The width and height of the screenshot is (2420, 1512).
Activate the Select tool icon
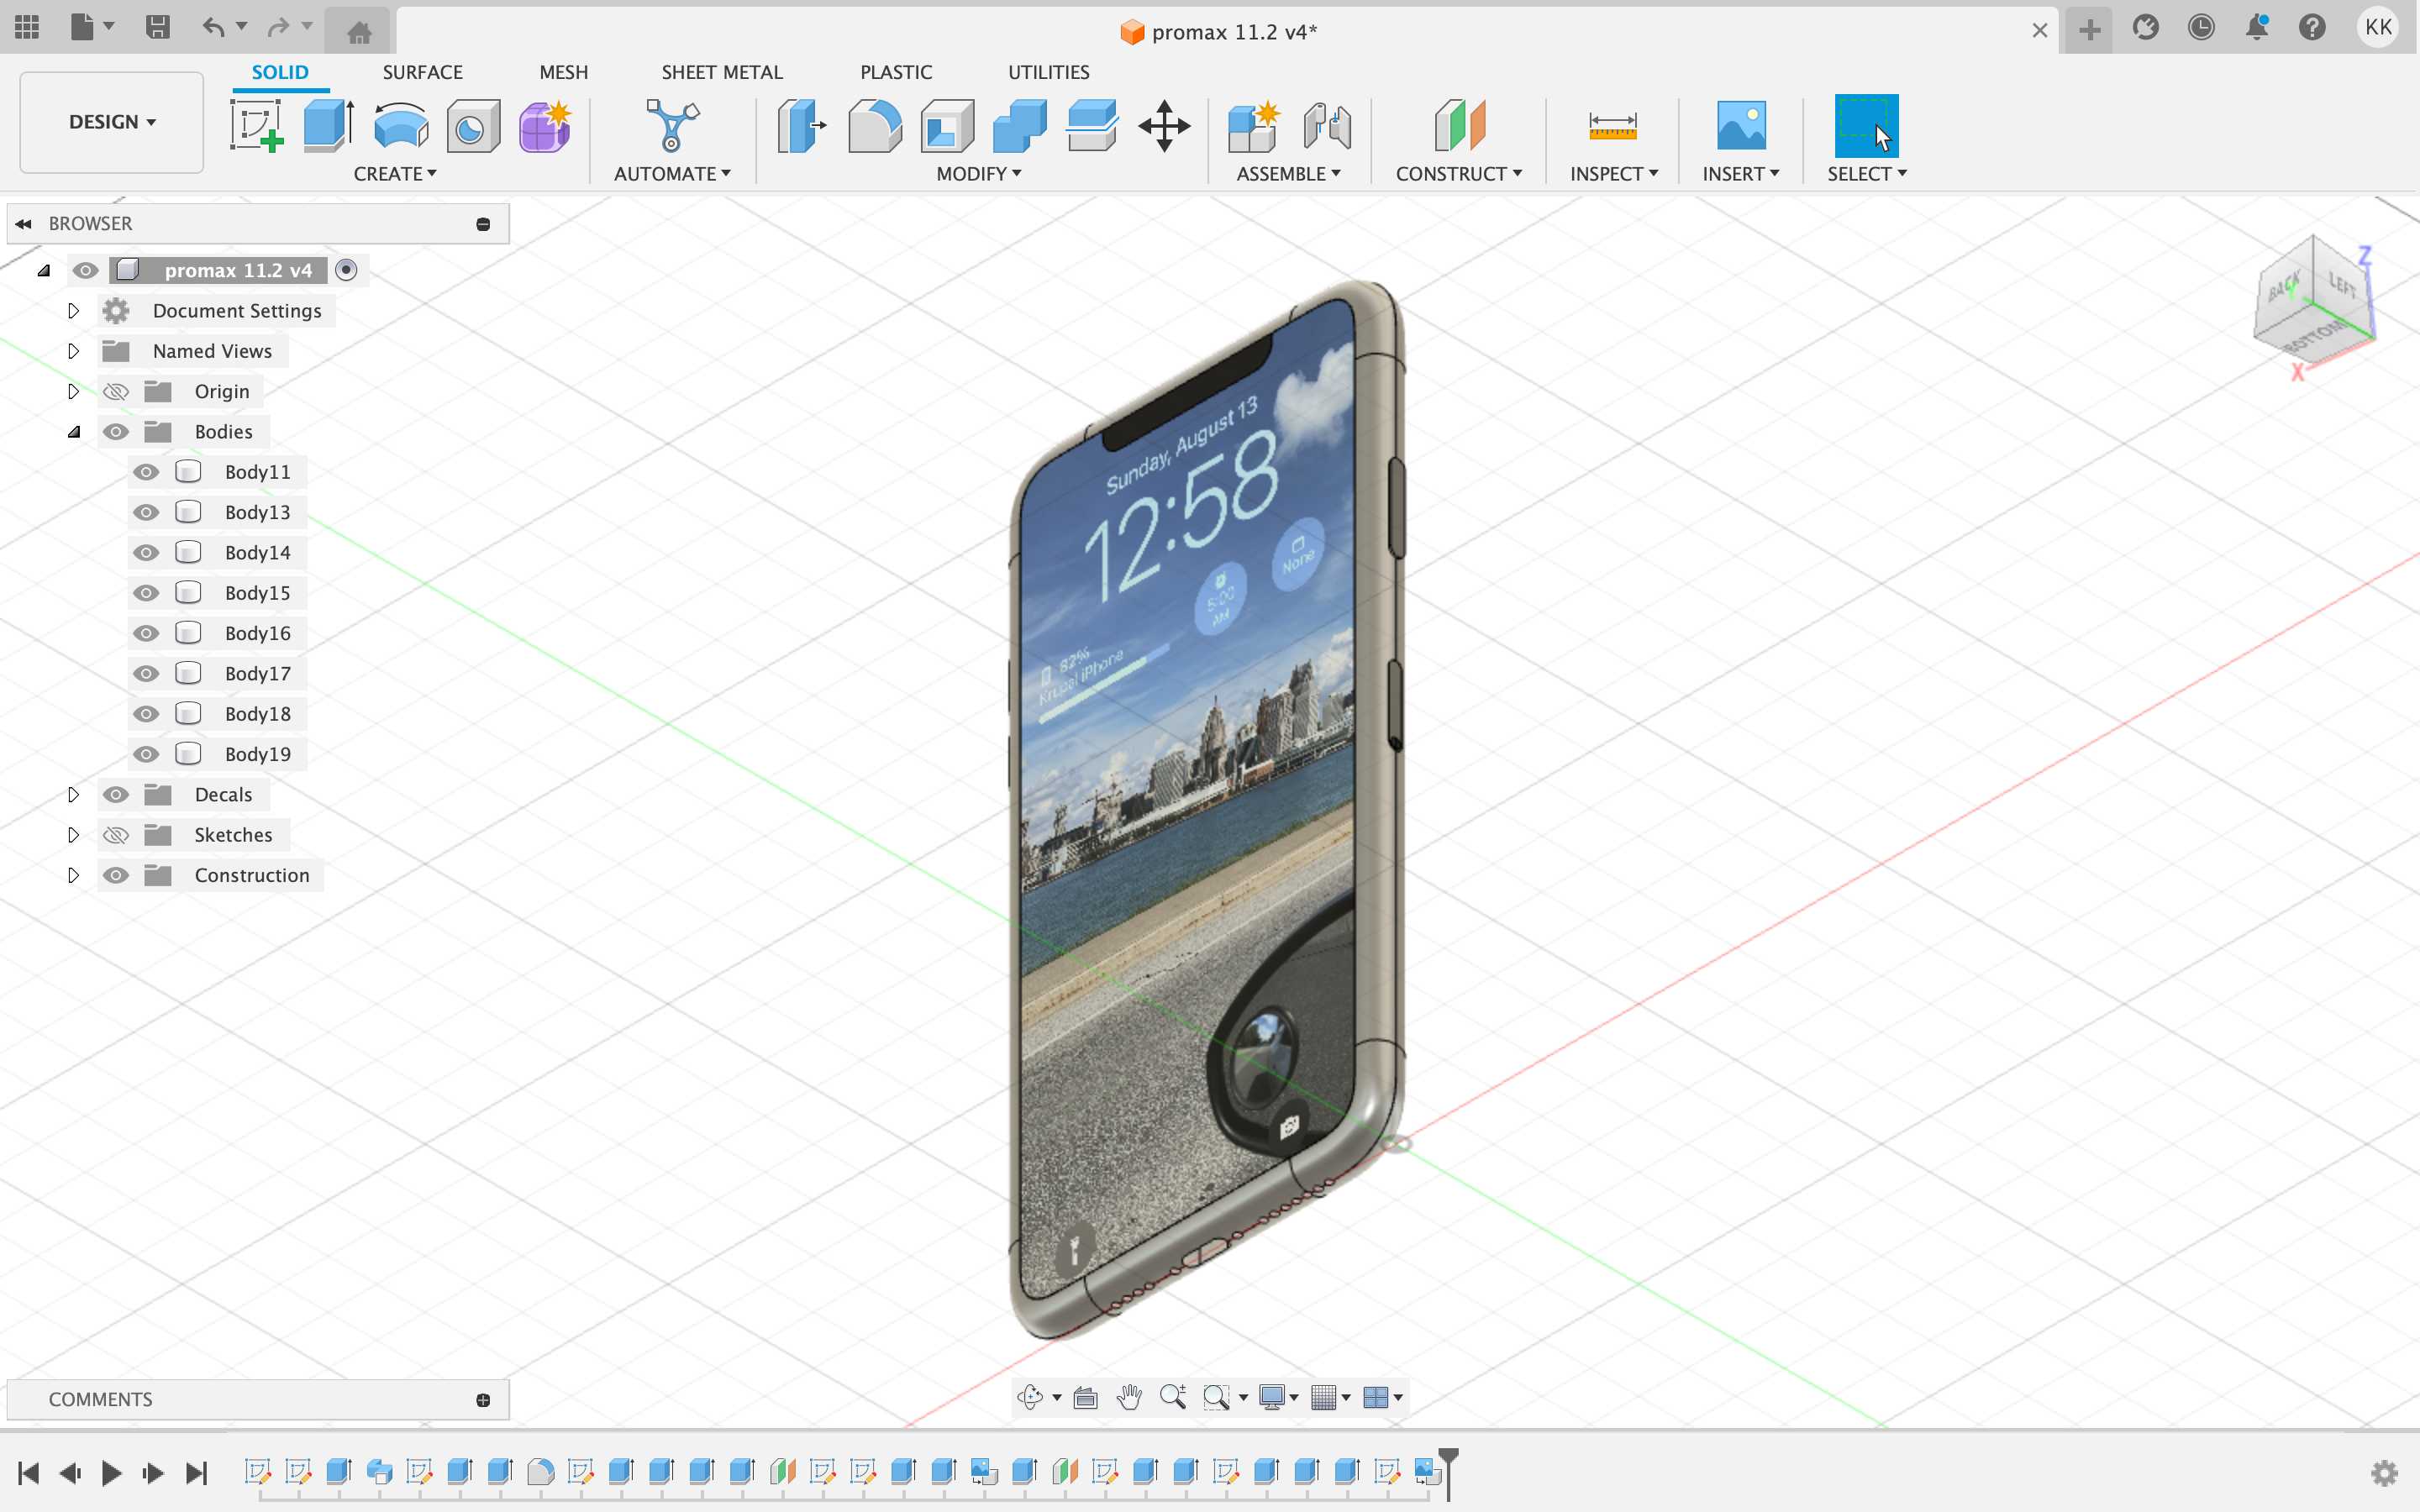tap(1866, 125)
